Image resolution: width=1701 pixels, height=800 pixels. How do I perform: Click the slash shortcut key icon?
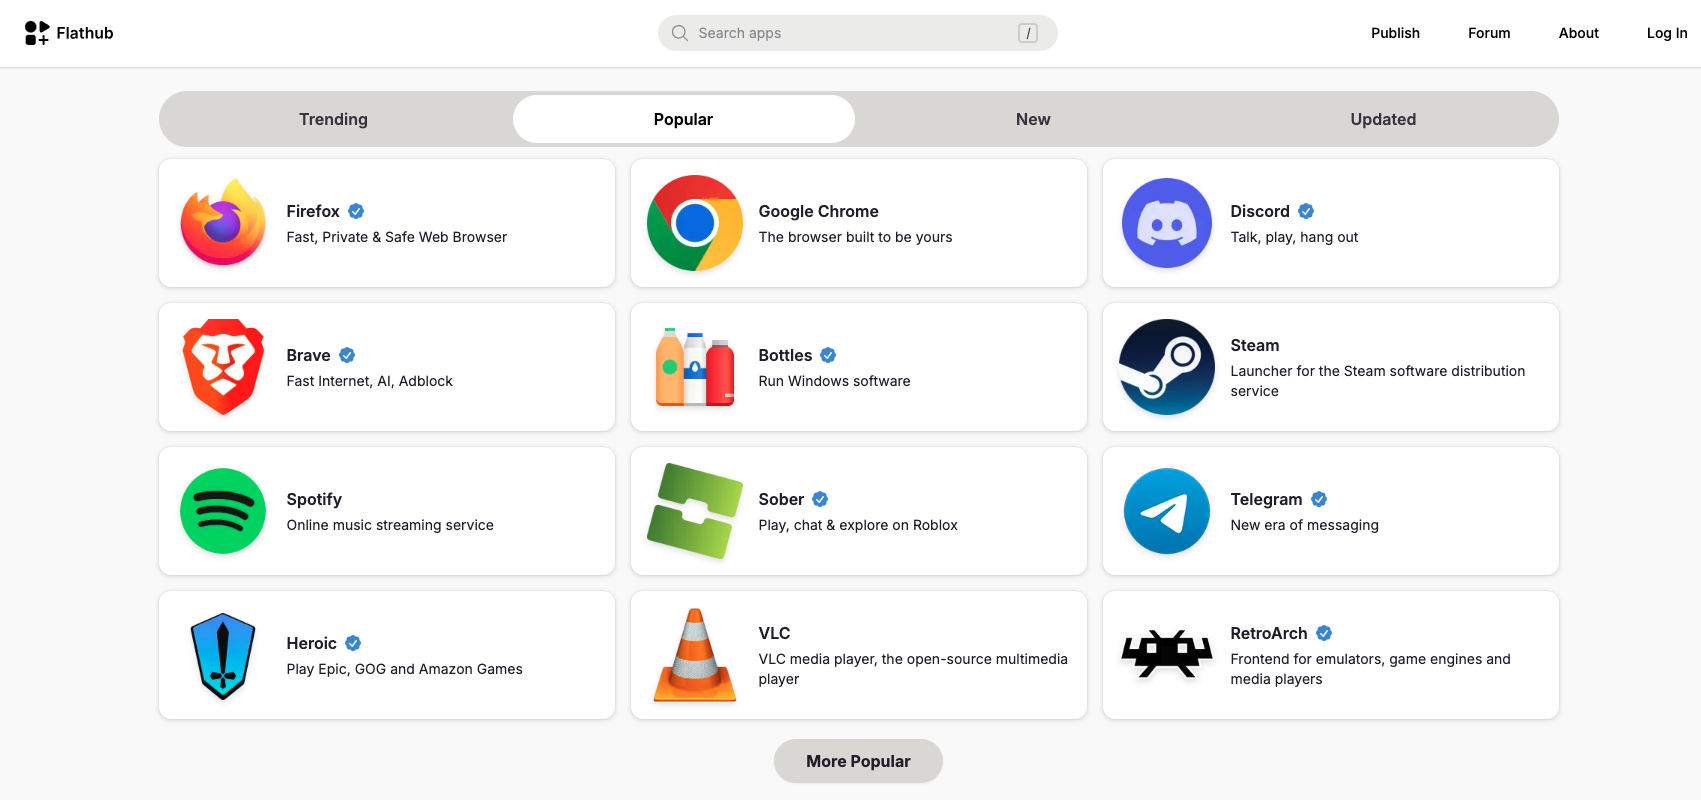pyautogui.click(x=1028, y=33)
